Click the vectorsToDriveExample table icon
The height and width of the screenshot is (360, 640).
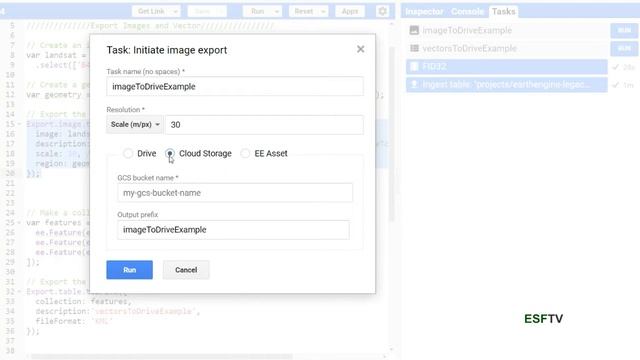tap(414, 48)
